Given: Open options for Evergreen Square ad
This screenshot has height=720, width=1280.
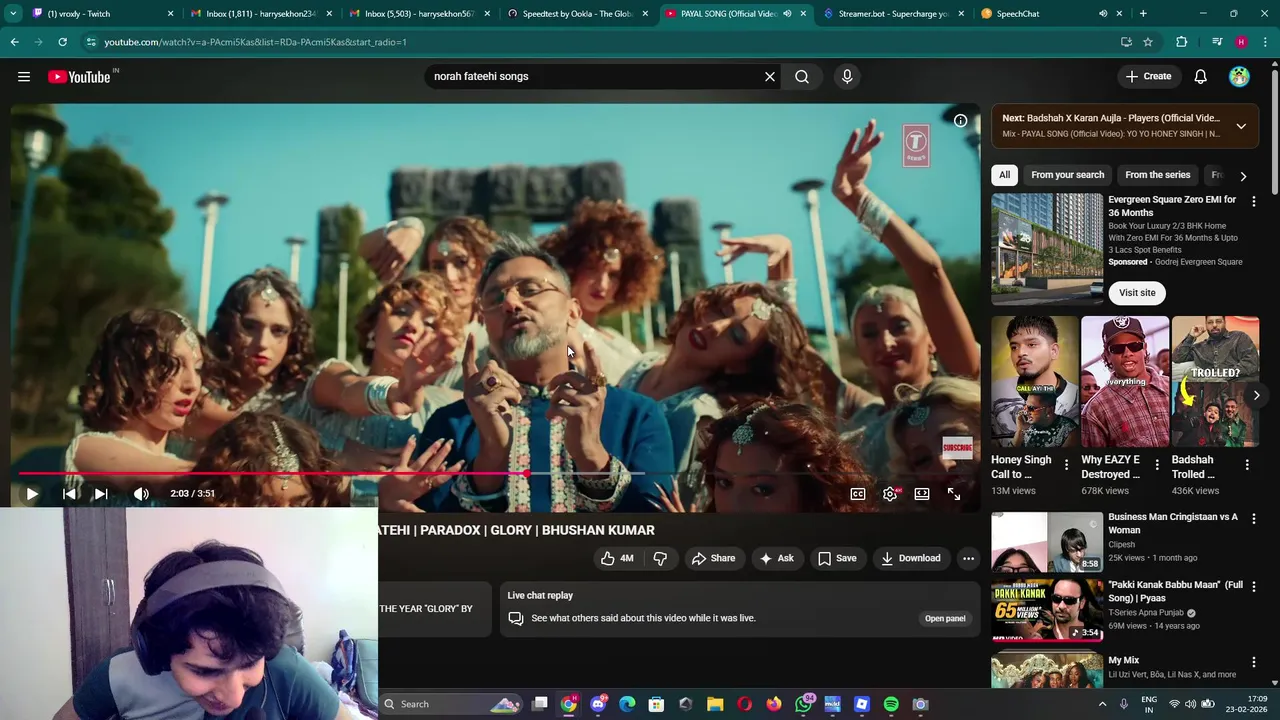Looking at the screenshot, I should [x=1253, y=201].
